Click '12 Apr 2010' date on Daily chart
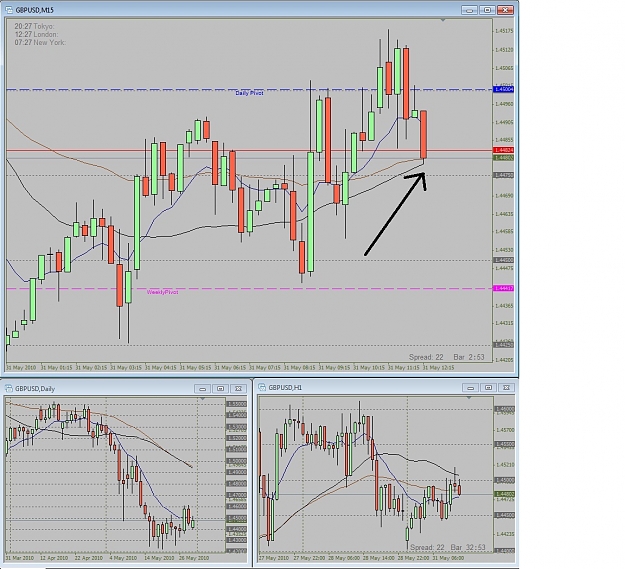Viewport: 625px width, 569px height. coord(54,558)
